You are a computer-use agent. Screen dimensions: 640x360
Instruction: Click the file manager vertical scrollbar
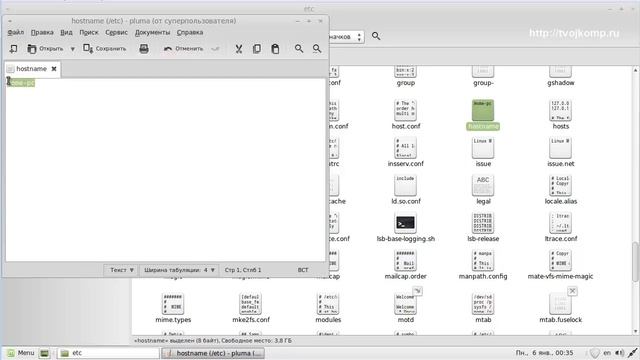point(636,261)
